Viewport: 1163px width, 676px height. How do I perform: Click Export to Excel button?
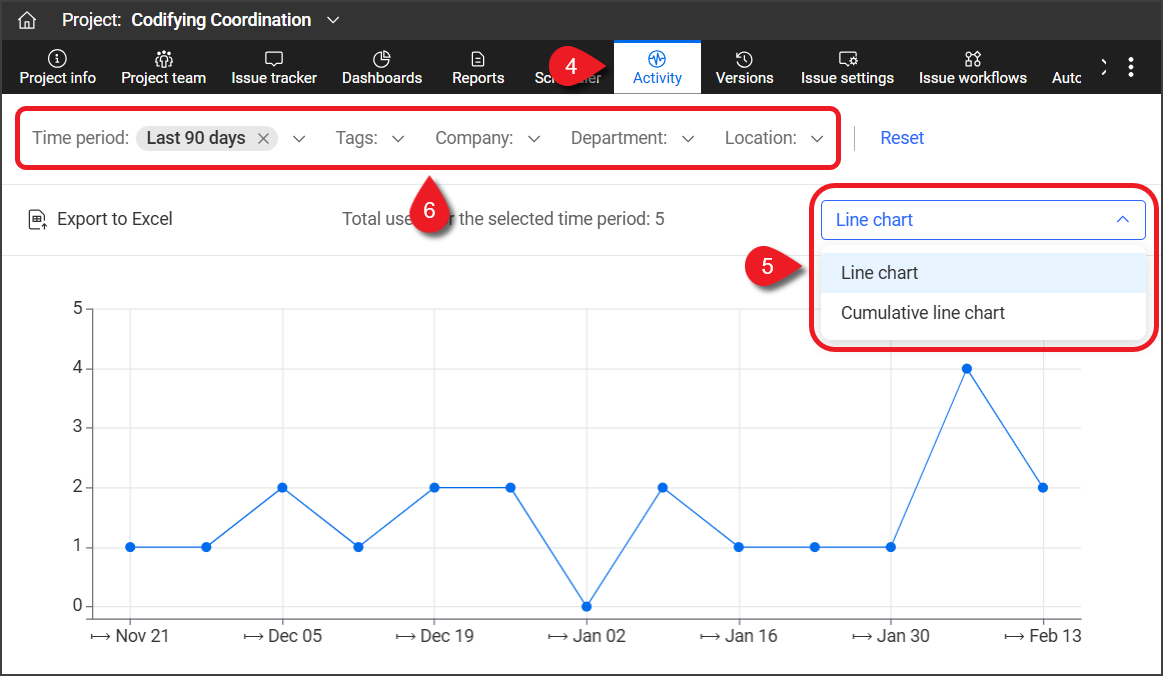coord(100,219)
